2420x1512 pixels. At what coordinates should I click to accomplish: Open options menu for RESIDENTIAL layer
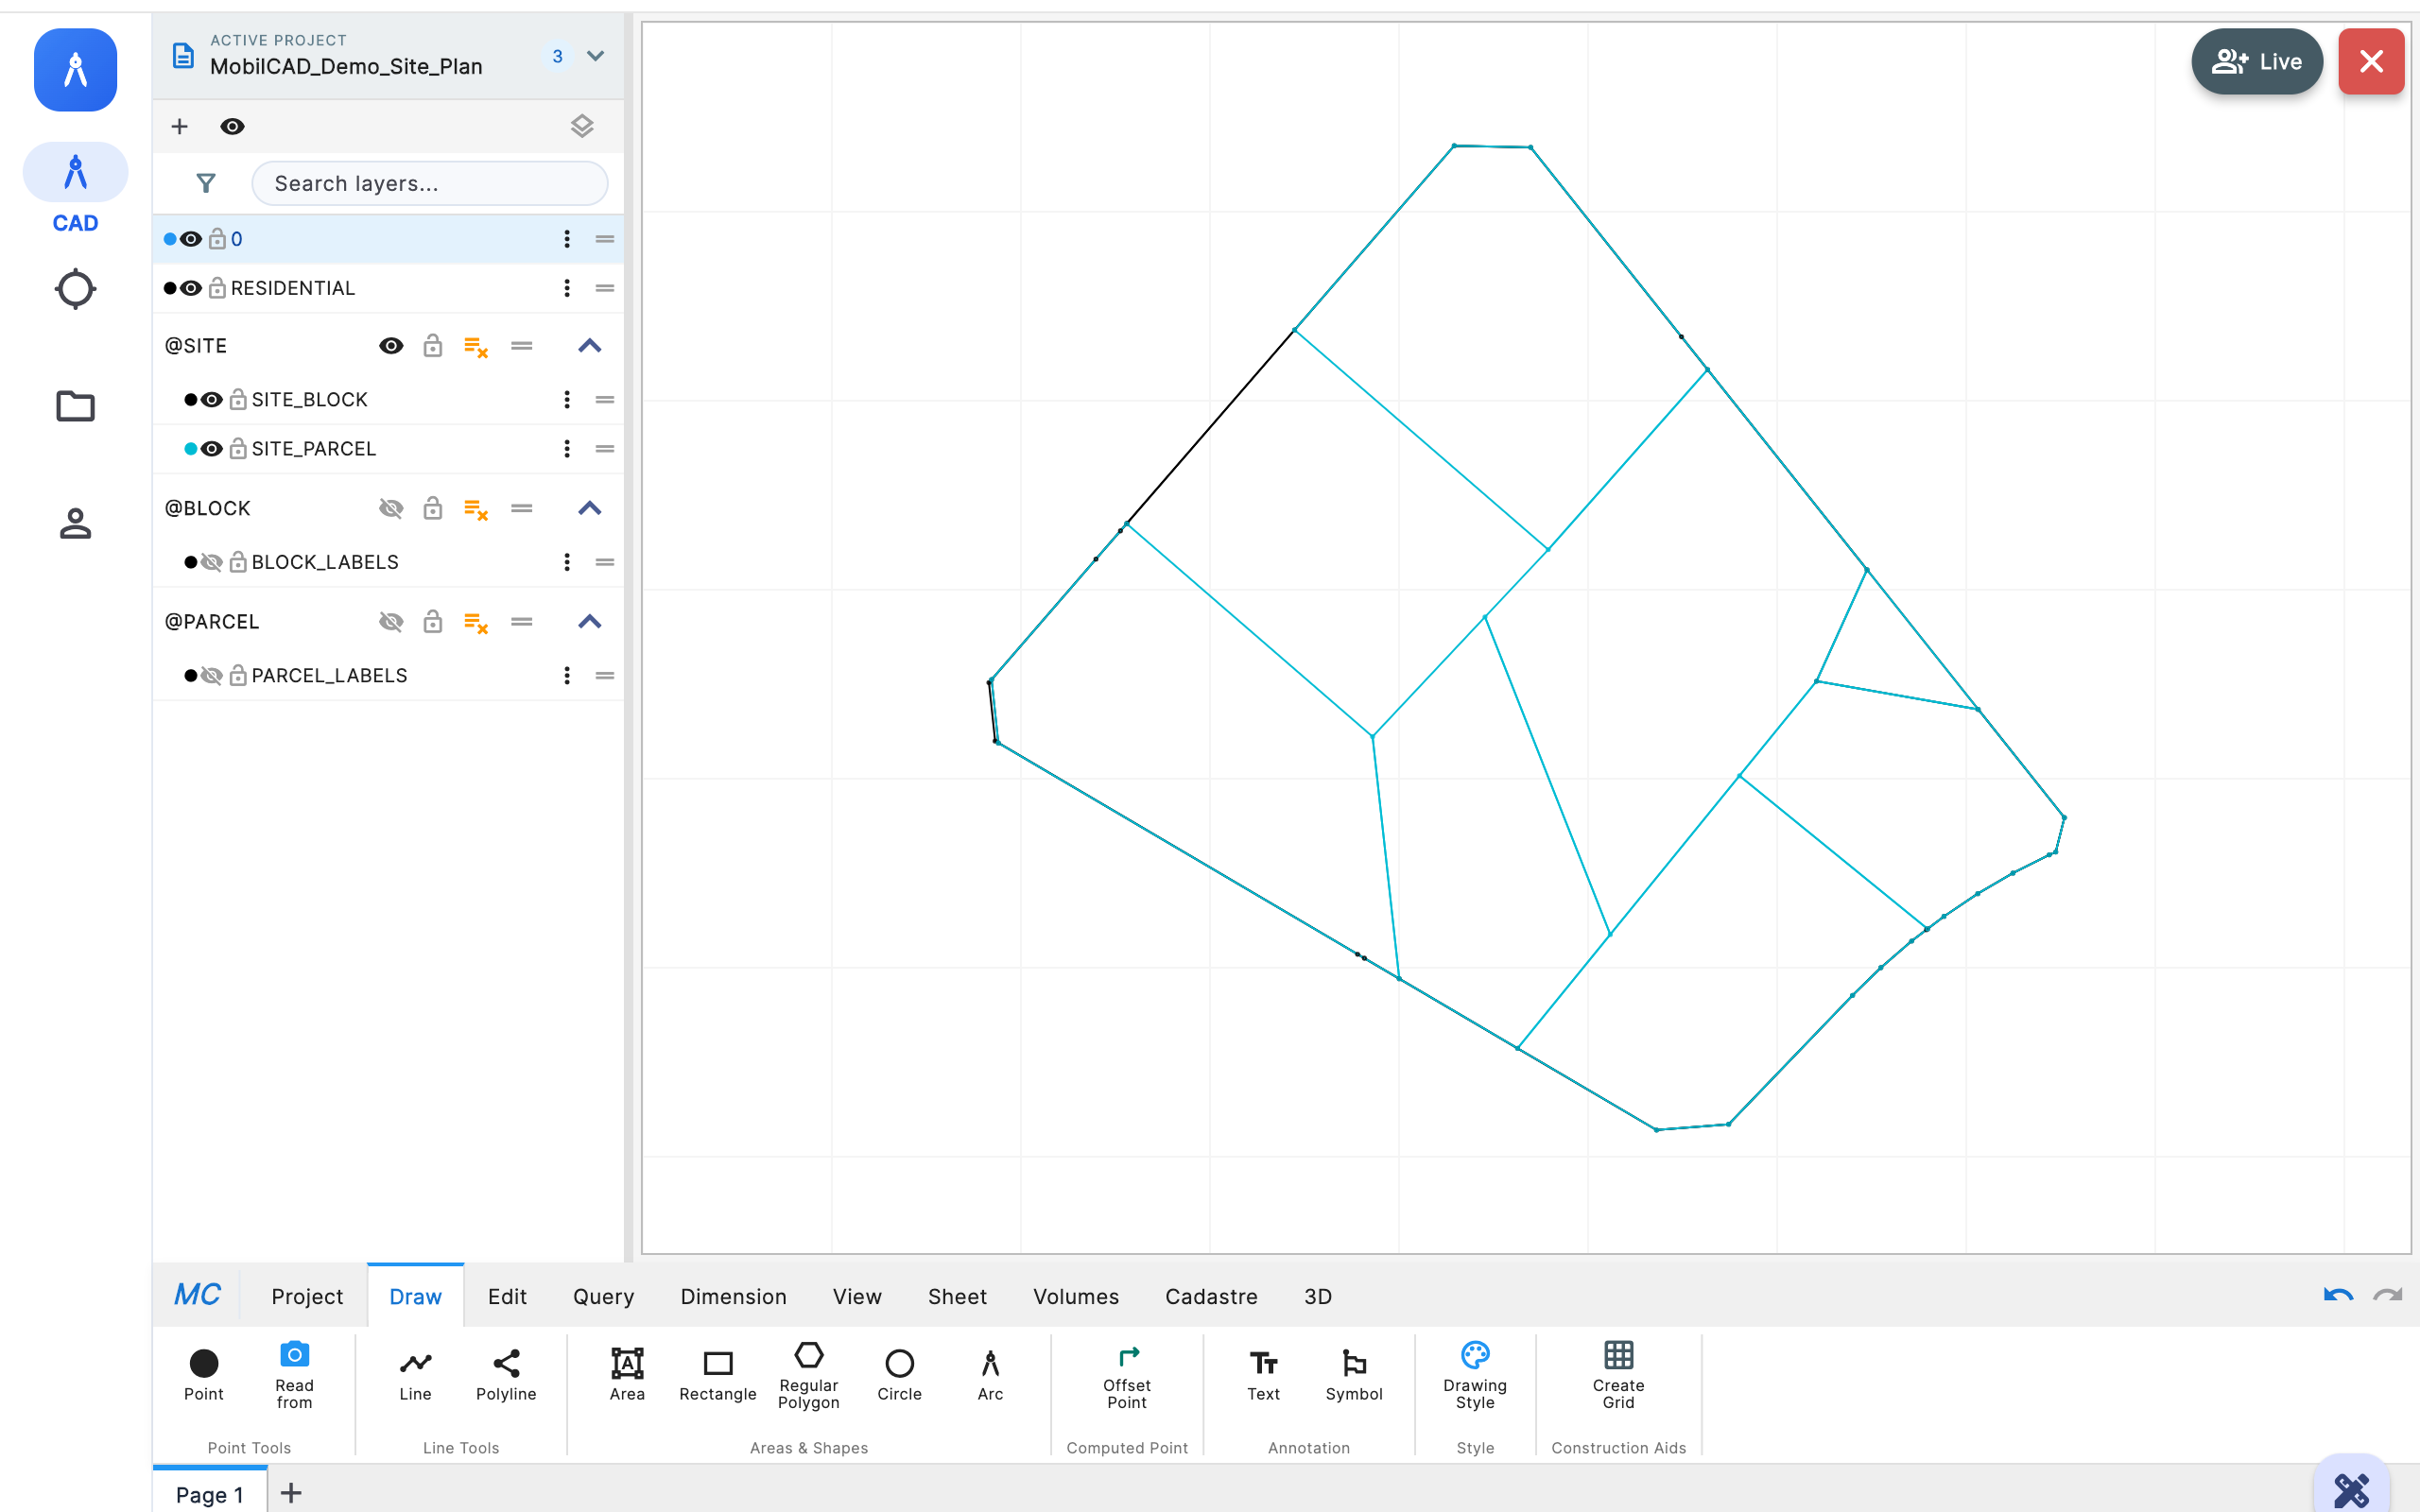tap(567, 288)
